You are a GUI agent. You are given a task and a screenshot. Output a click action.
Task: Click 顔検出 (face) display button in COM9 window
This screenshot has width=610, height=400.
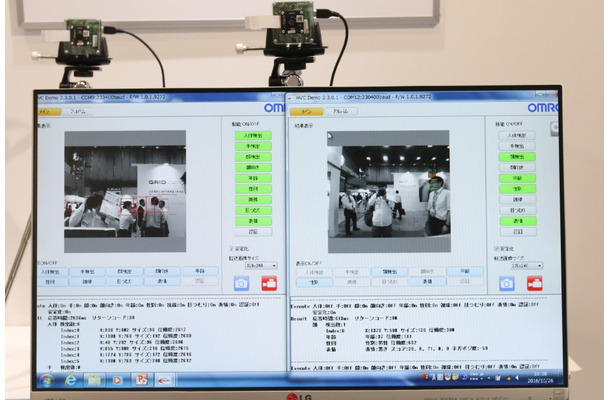pyautogui.click(x=124, y=272)
